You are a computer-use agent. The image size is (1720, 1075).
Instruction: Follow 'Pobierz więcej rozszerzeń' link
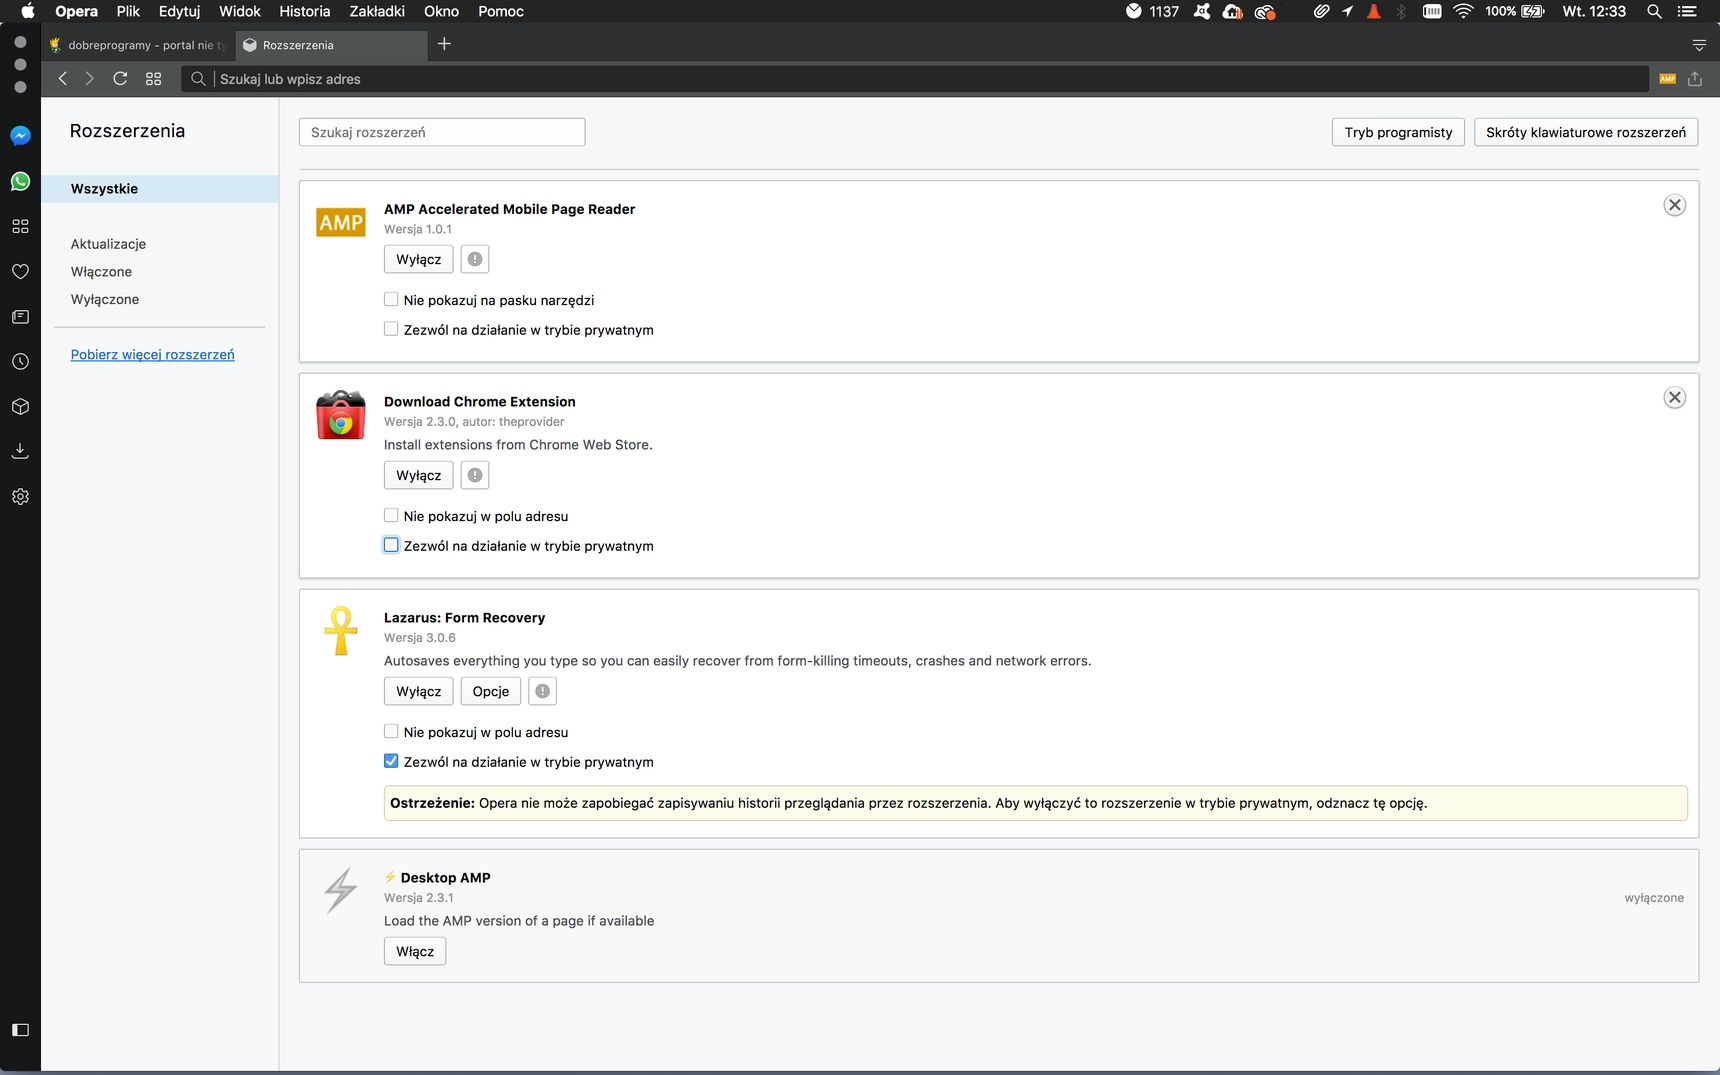click(x=152, y=355)
